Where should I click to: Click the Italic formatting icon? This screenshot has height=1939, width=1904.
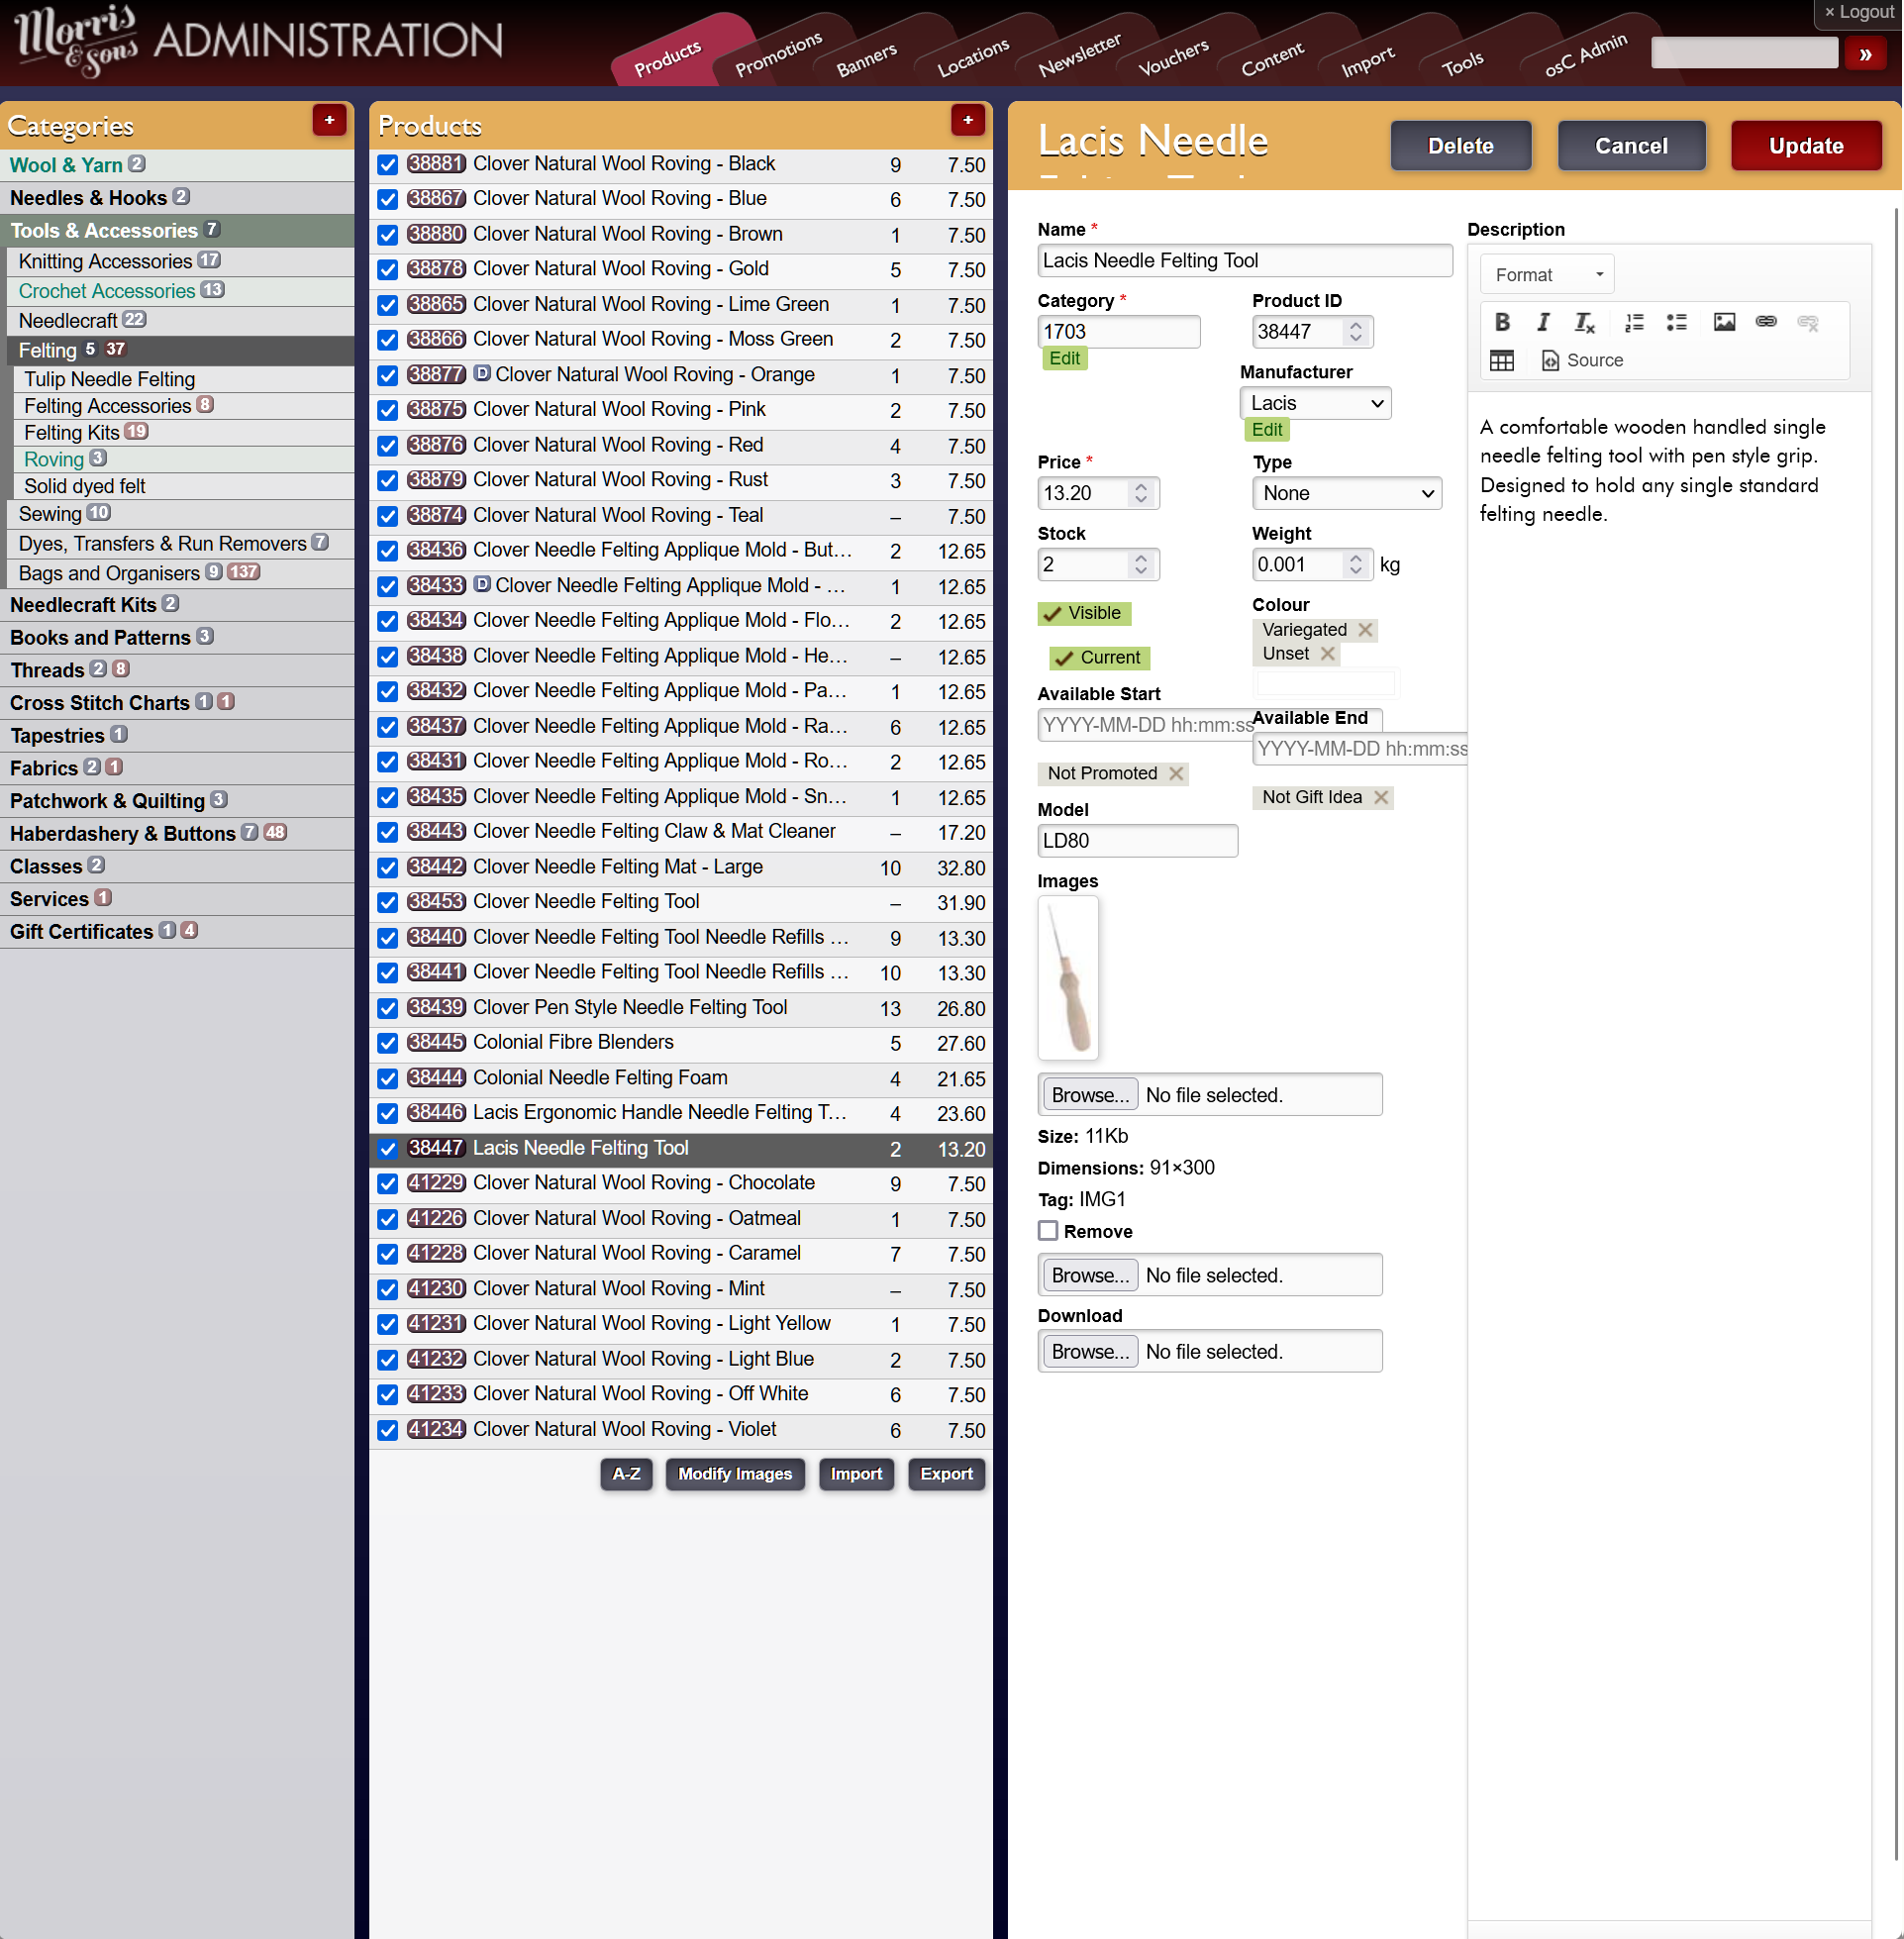1543,322
